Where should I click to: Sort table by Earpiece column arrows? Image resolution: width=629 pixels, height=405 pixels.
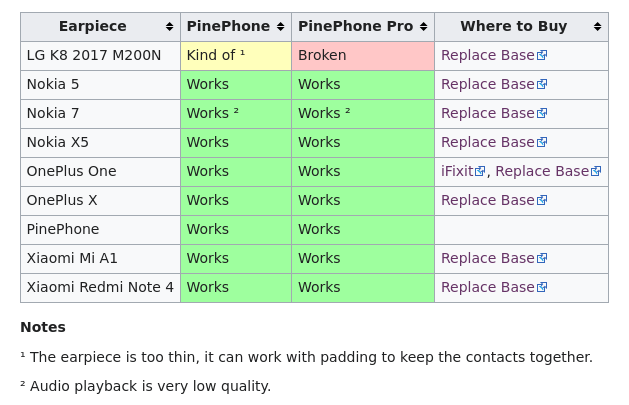tap(170, 27)
